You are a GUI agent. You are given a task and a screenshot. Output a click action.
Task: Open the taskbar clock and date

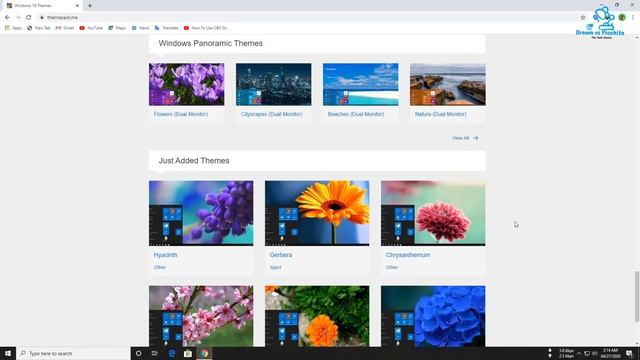click(611, 353)
